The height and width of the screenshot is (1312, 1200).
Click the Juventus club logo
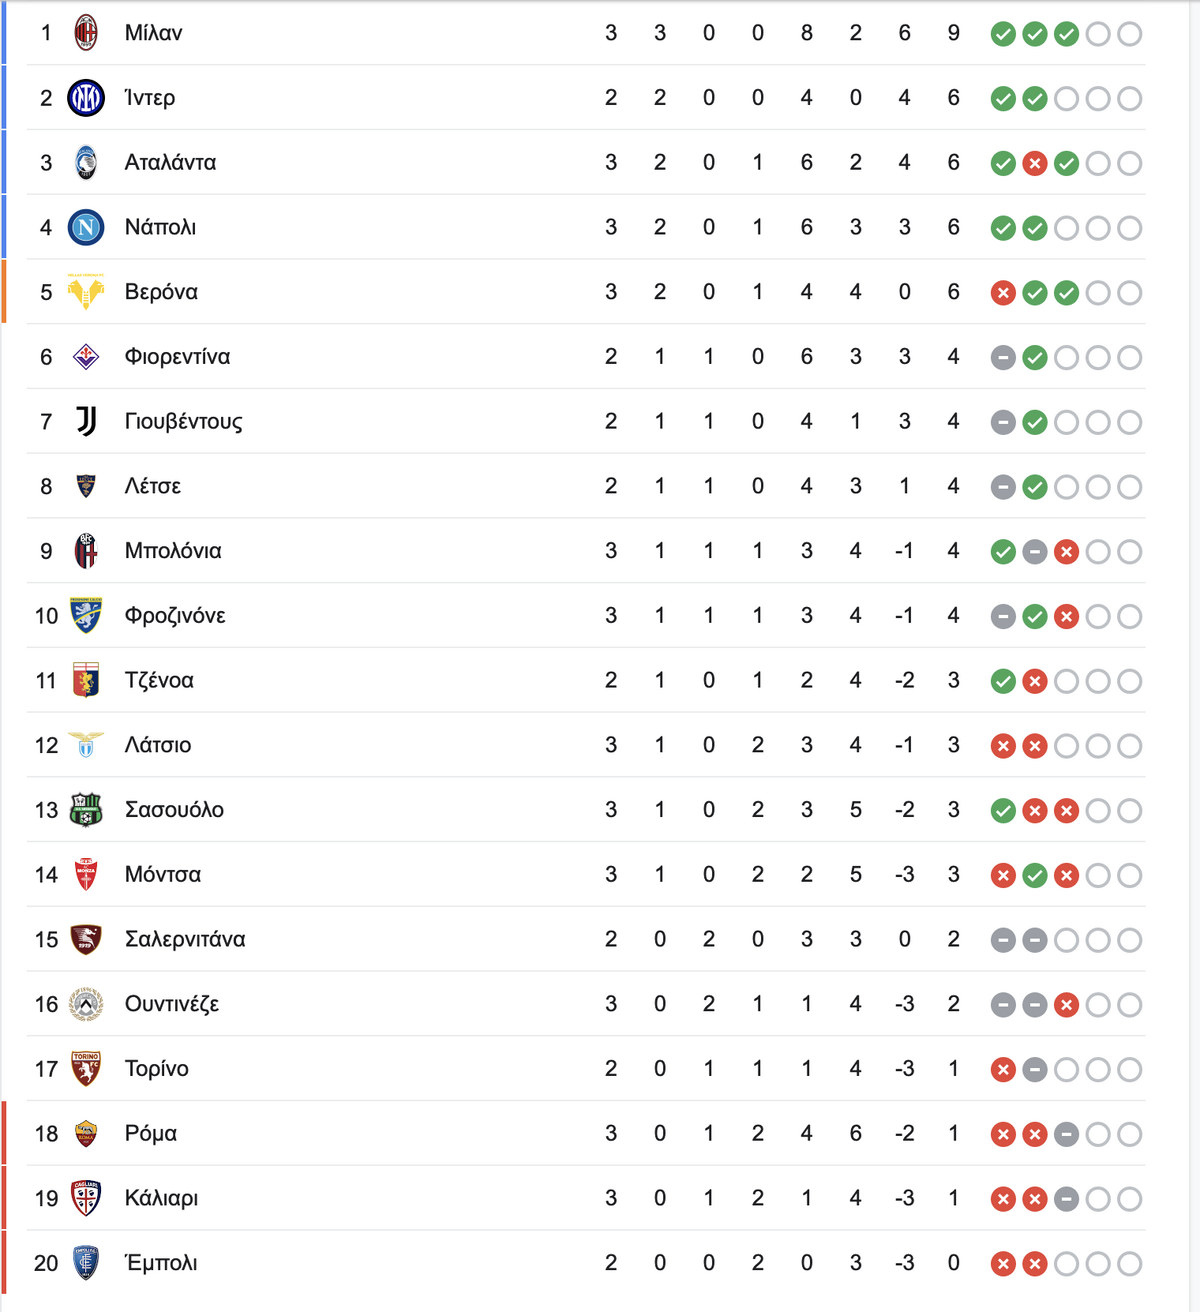pos(86,421)
